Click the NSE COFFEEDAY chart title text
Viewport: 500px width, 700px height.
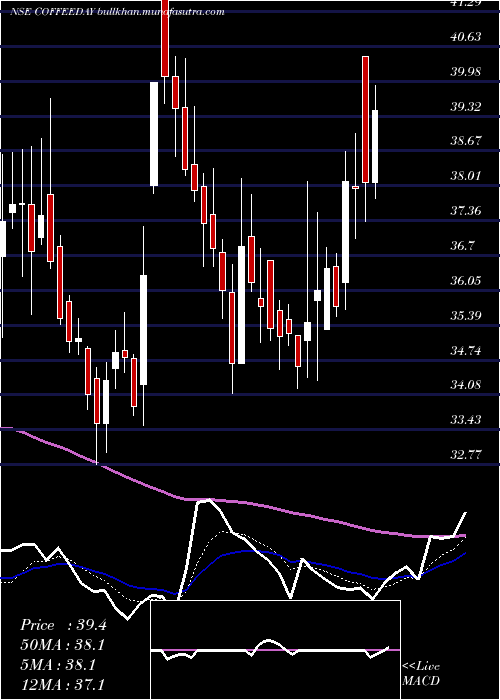pyautogui.click(x=117, y=12)
